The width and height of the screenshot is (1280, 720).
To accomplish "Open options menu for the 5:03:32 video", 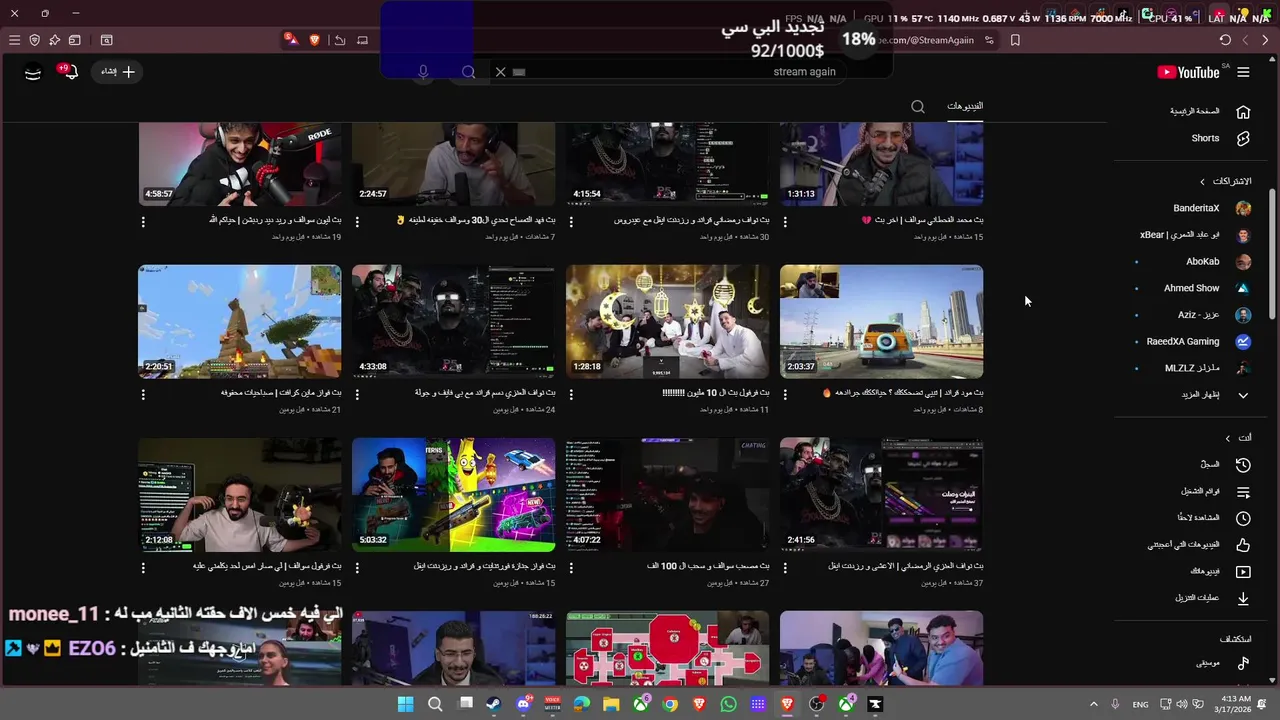I will (357, 567).
